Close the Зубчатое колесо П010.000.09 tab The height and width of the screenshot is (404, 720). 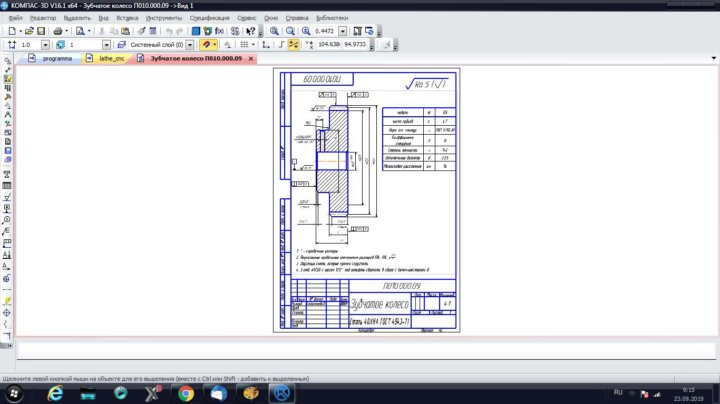point(250,60)
